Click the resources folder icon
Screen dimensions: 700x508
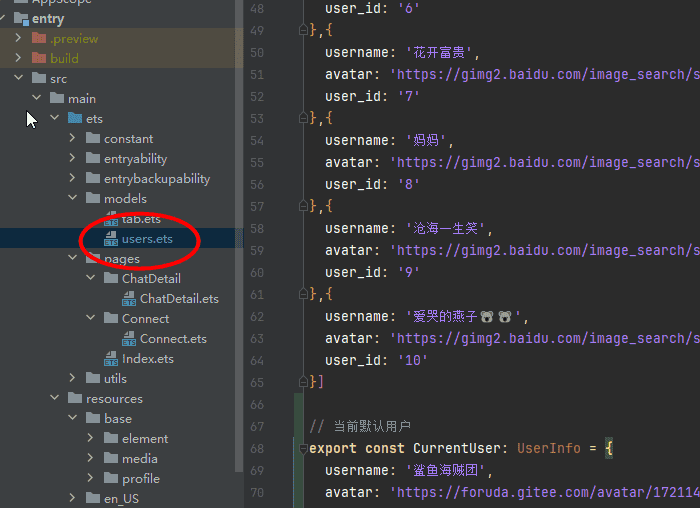[75, 399]
